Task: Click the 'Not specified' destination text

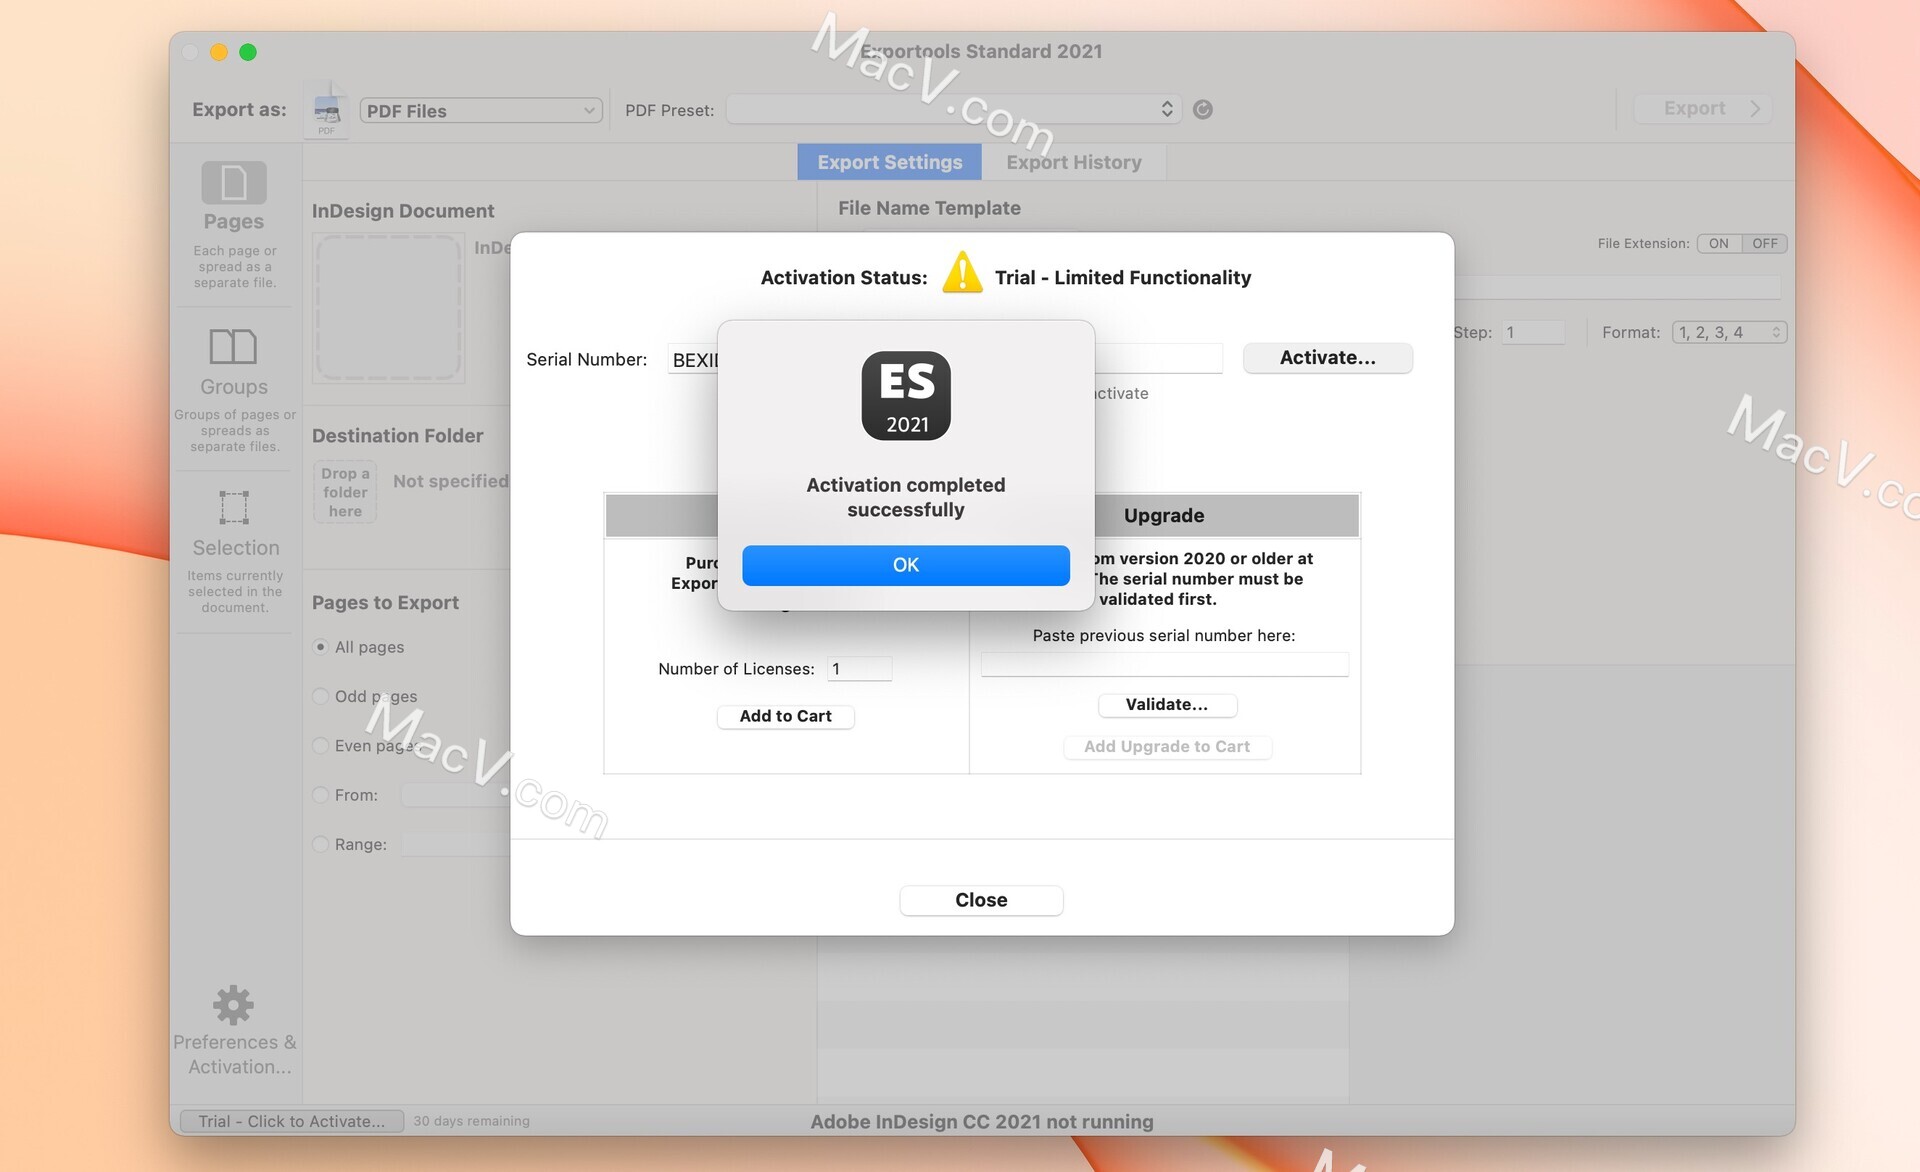Action: [x=451, y=481]
